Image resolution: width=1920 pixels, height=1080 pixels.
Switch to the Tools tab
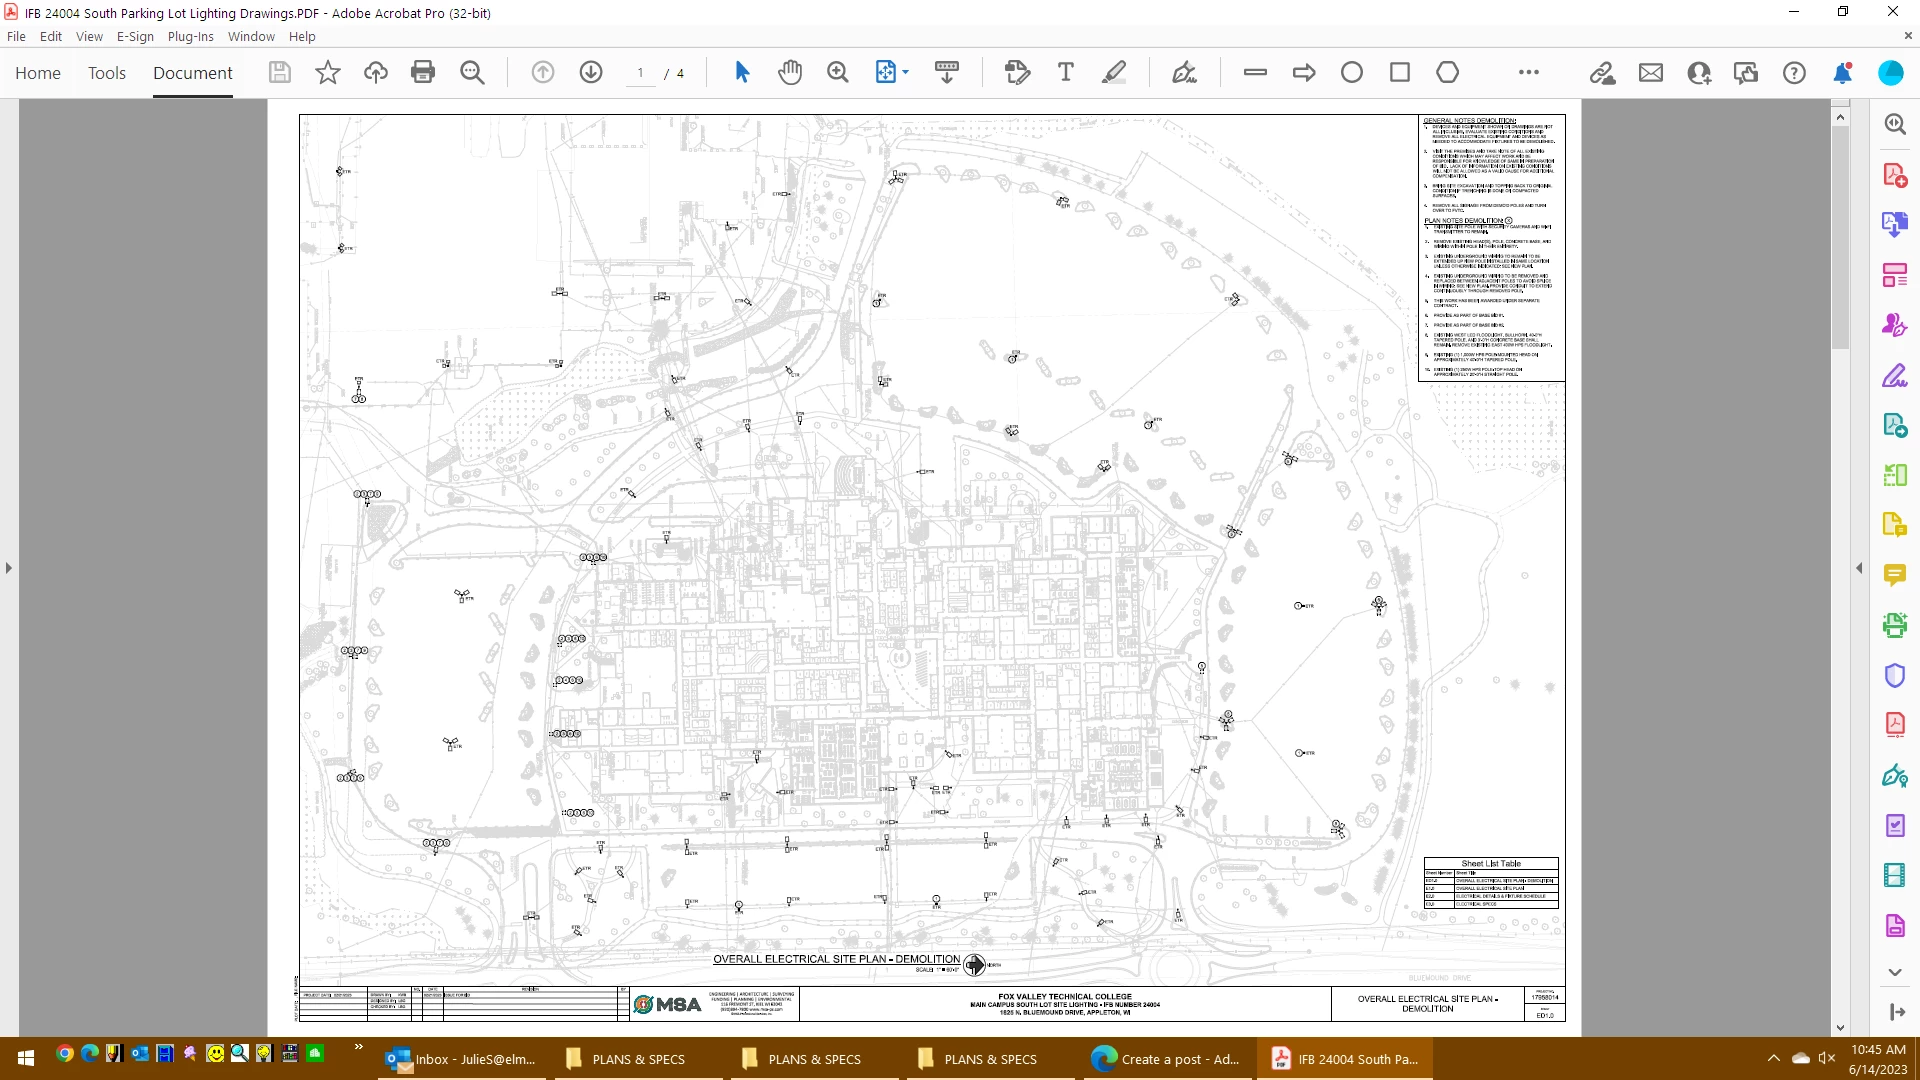click(x=107, y=73)
